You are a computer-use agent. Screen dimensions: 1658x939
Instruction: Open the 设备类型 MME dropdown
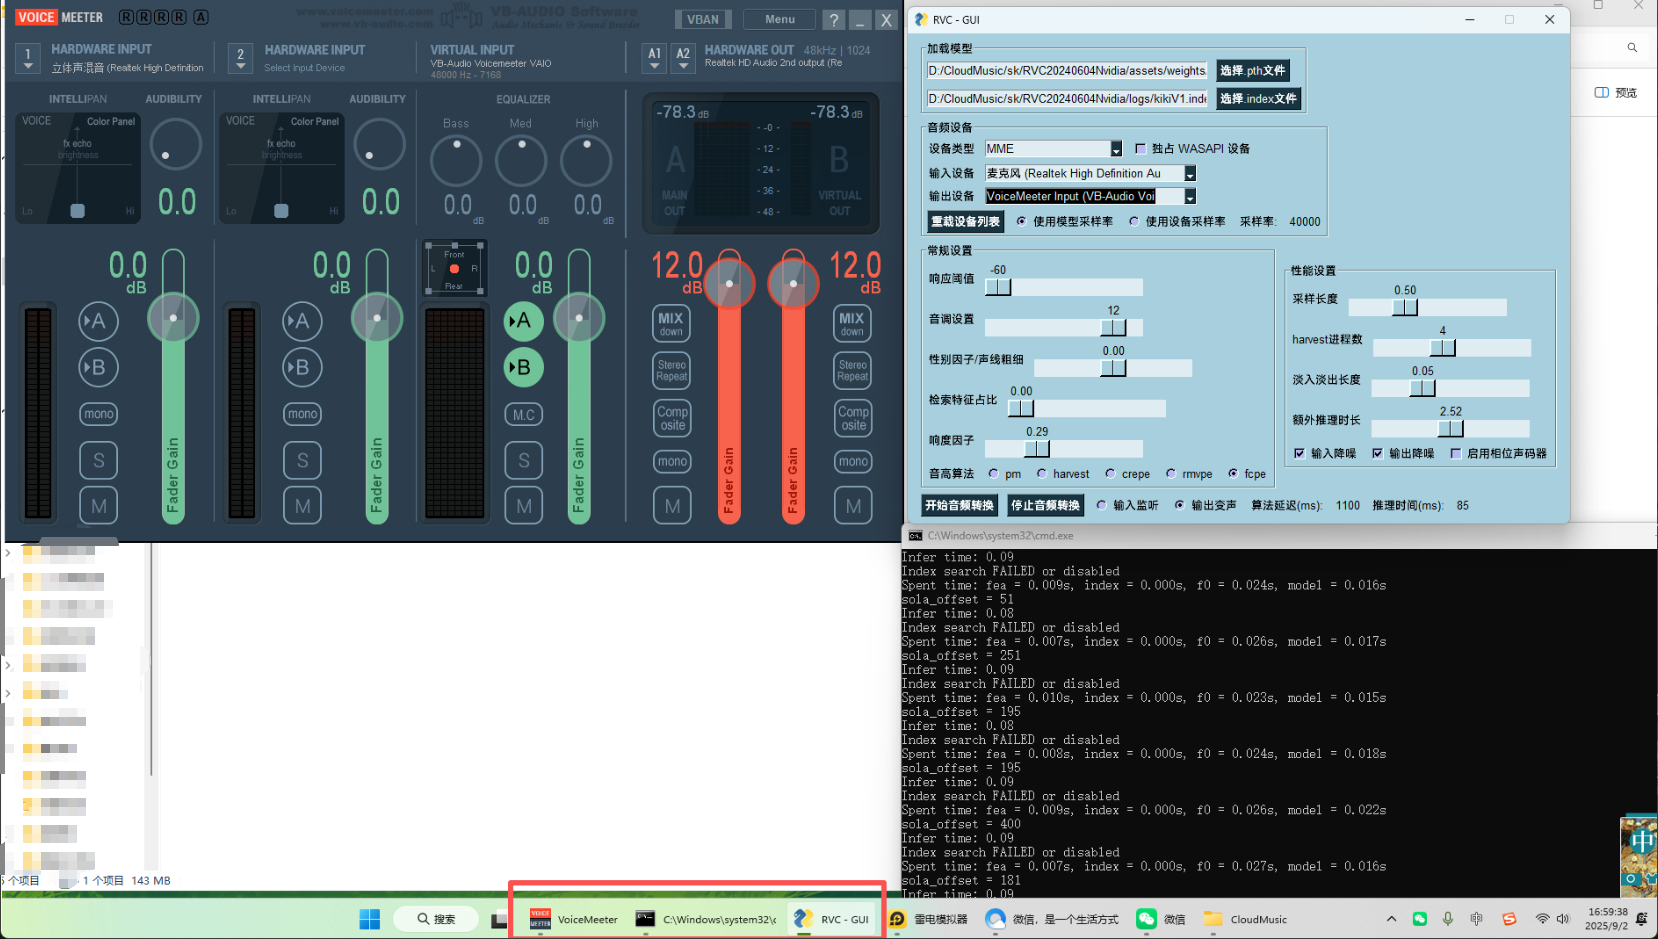coord(1116,149)
